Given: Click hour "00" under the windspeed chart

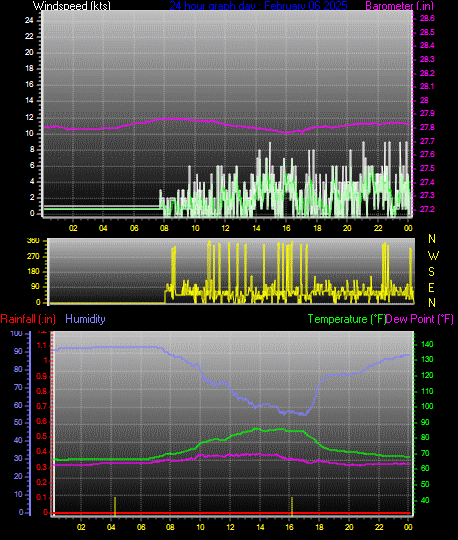Looking at the screenshot, I should pyautogui.click(x=408, y=228).
